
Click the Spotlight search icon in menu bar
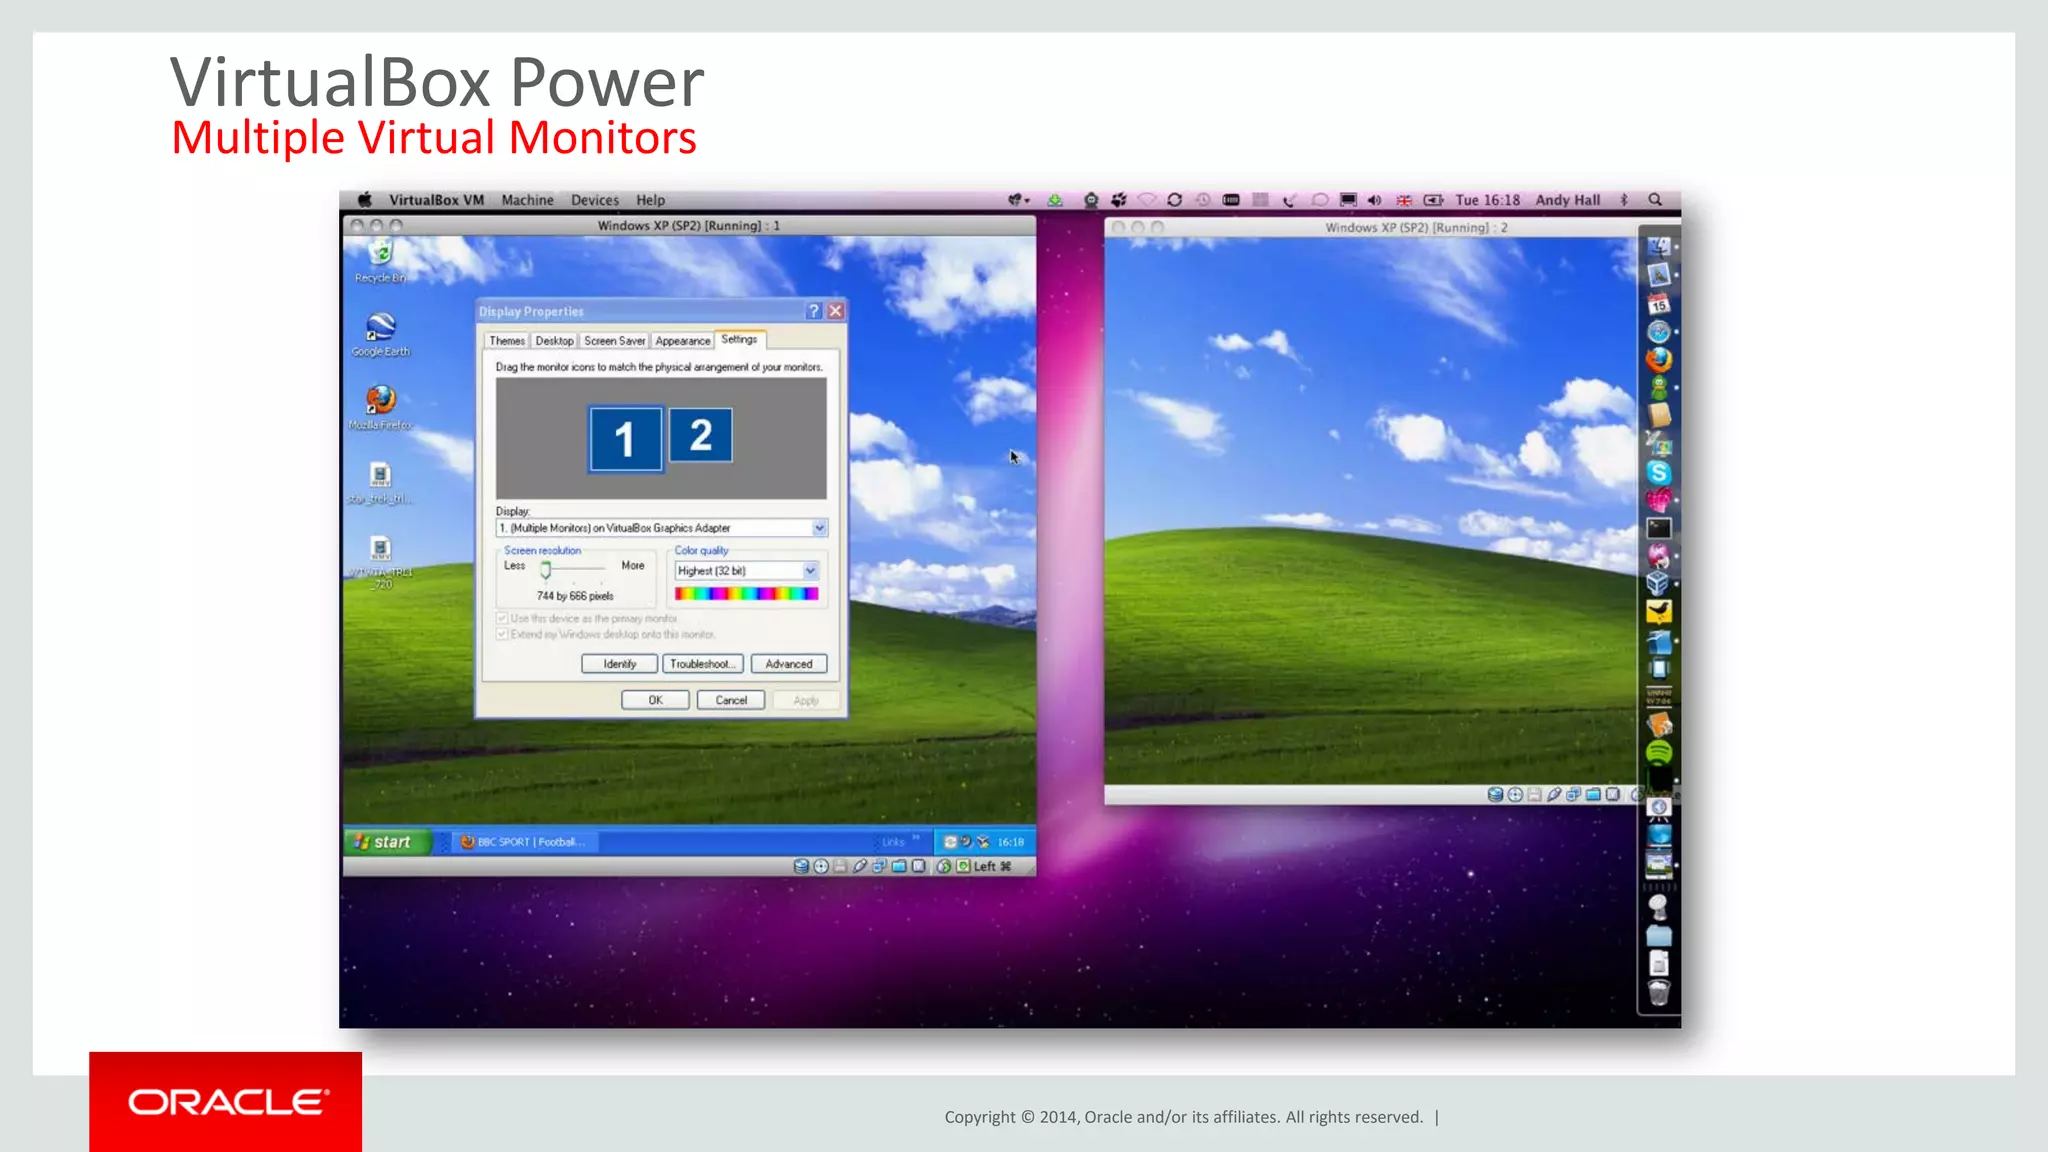[x=1655, y=200]
